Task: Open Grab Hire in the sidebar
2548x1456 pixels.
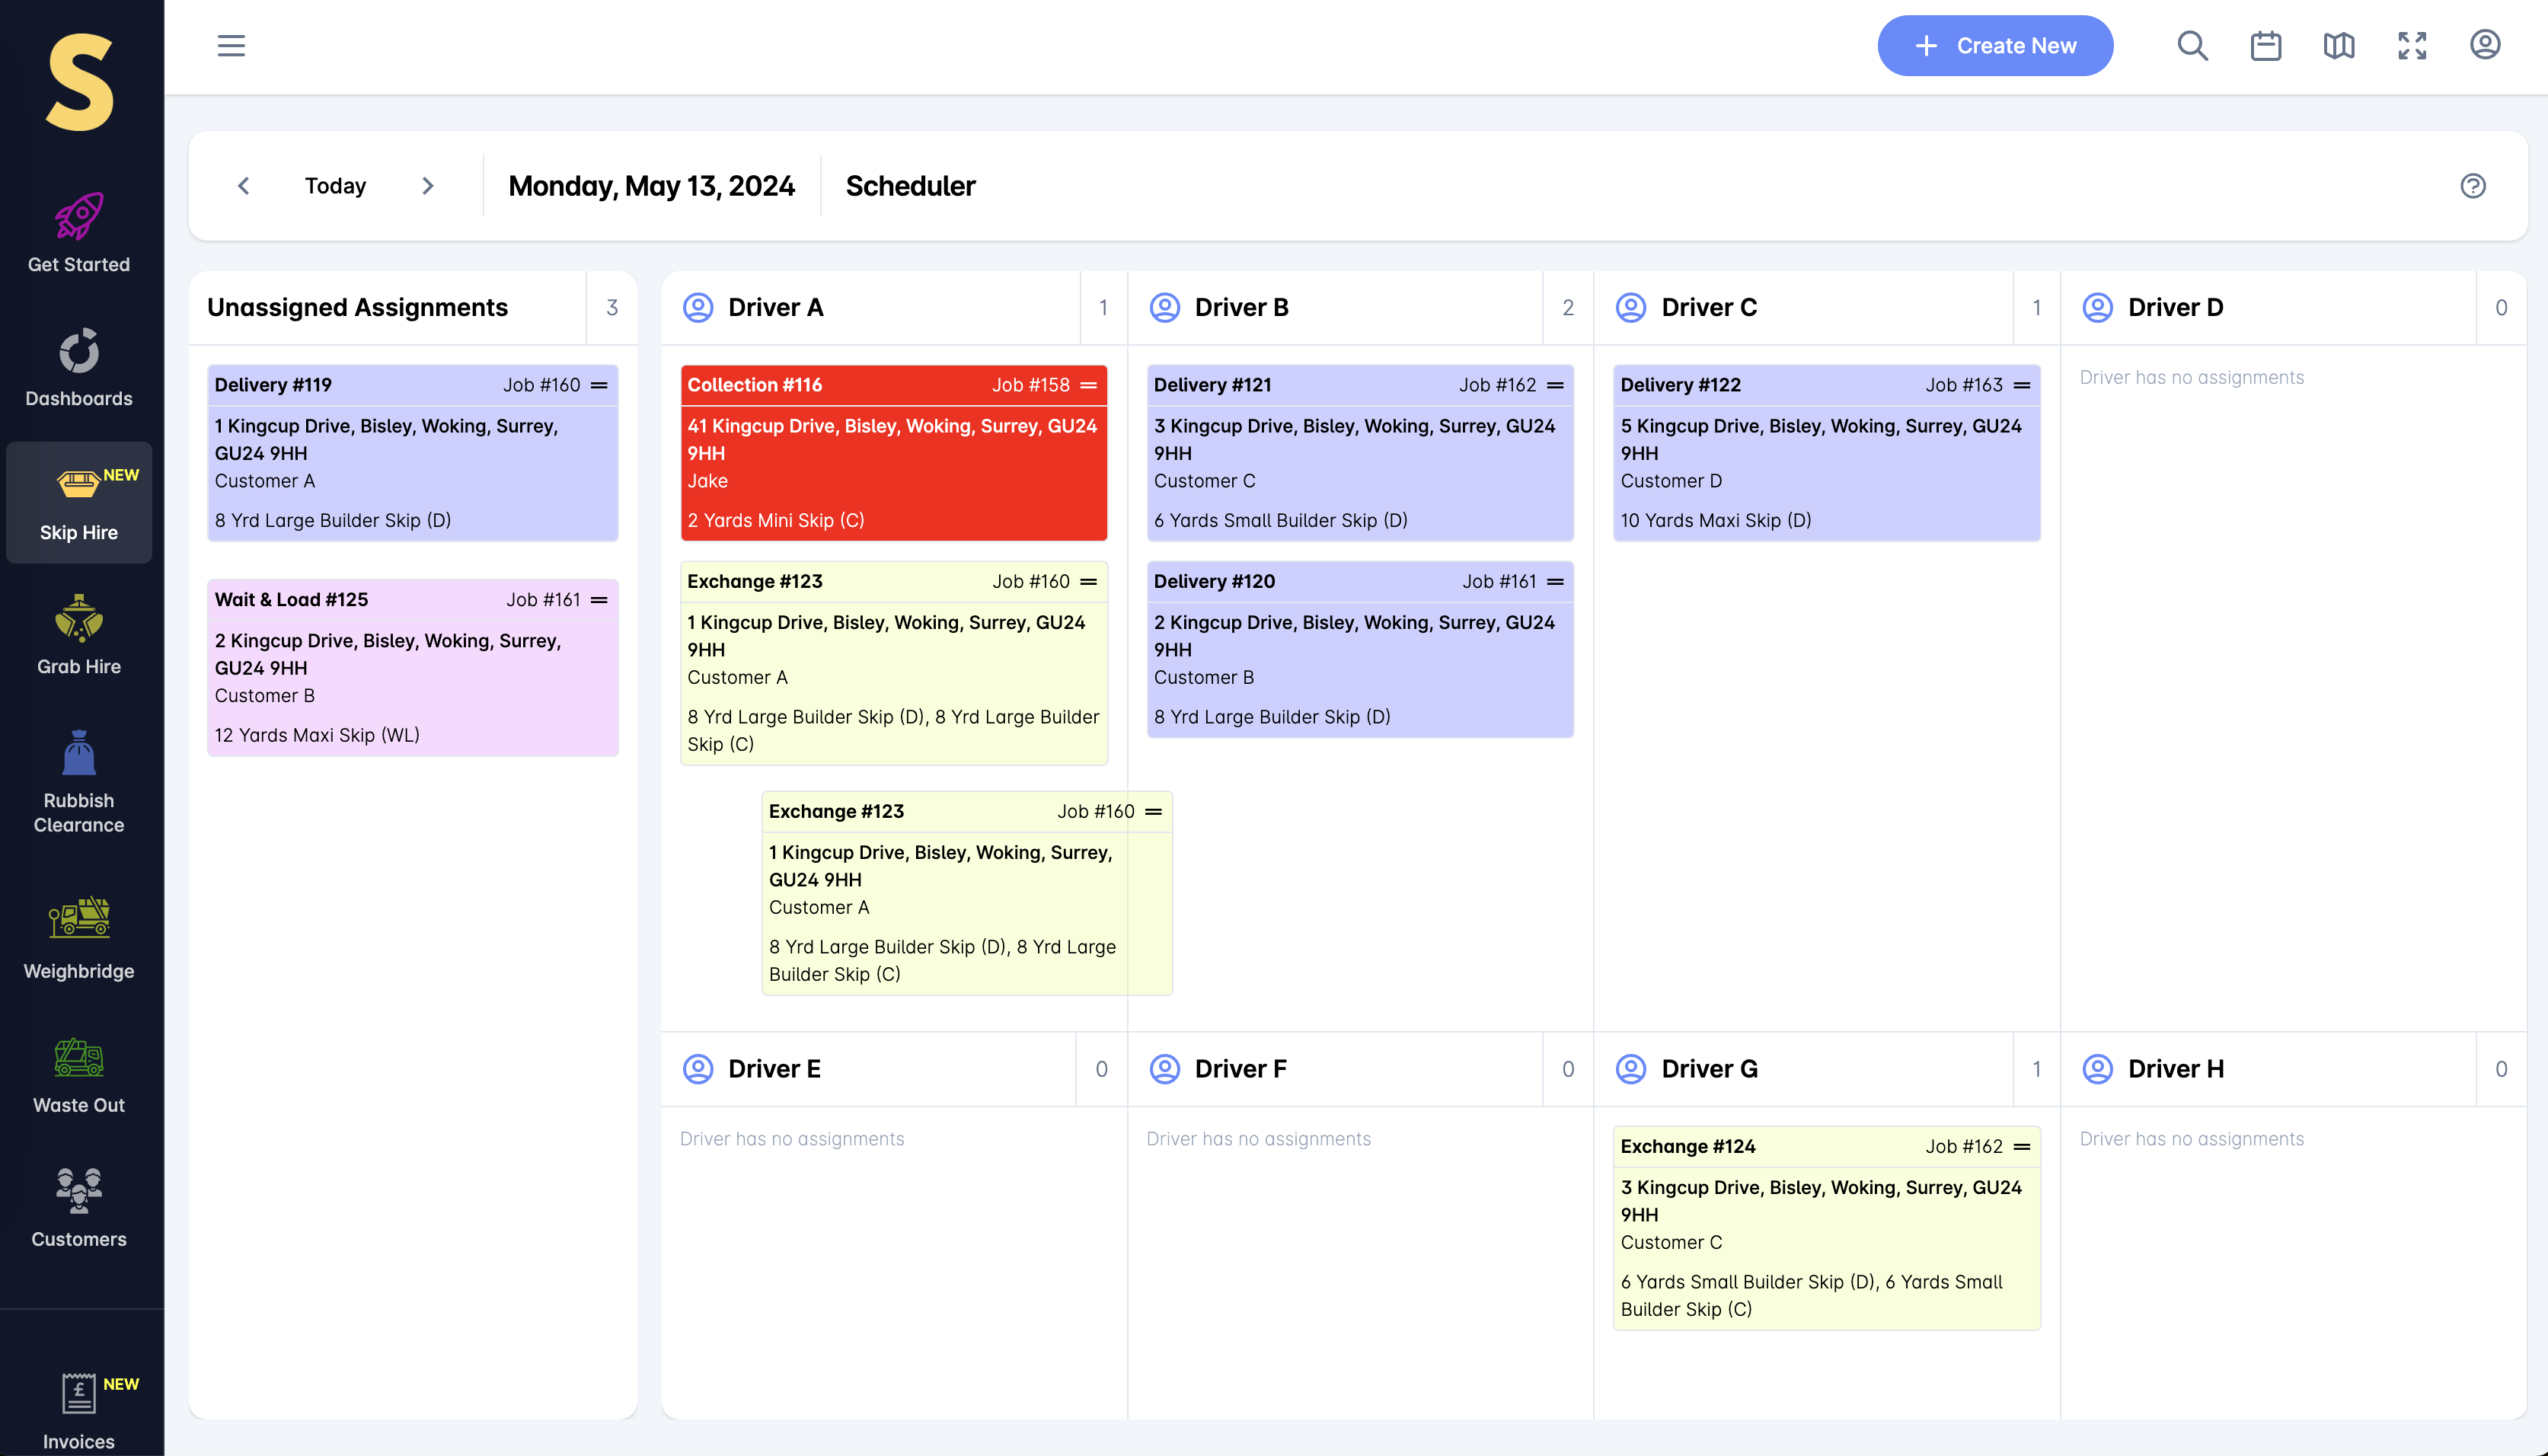Action: pyautogui.click(x=79, y=635)
